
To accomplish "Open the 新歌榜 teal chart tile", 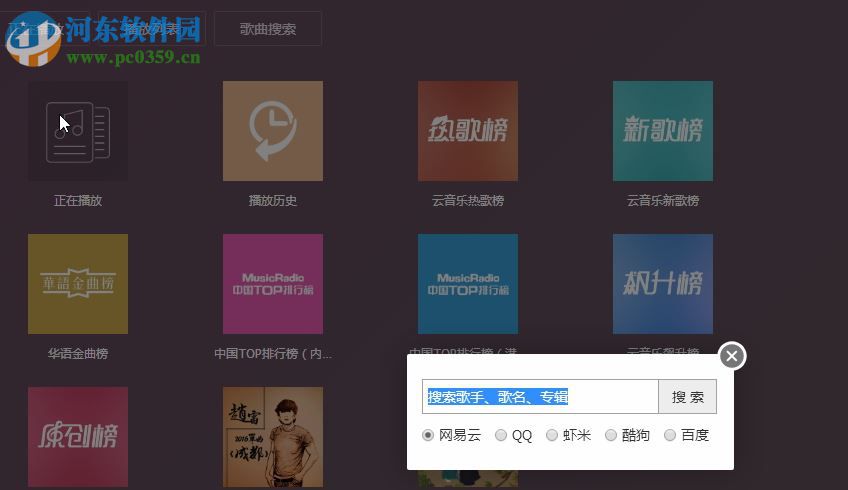I will click(662, 131).
